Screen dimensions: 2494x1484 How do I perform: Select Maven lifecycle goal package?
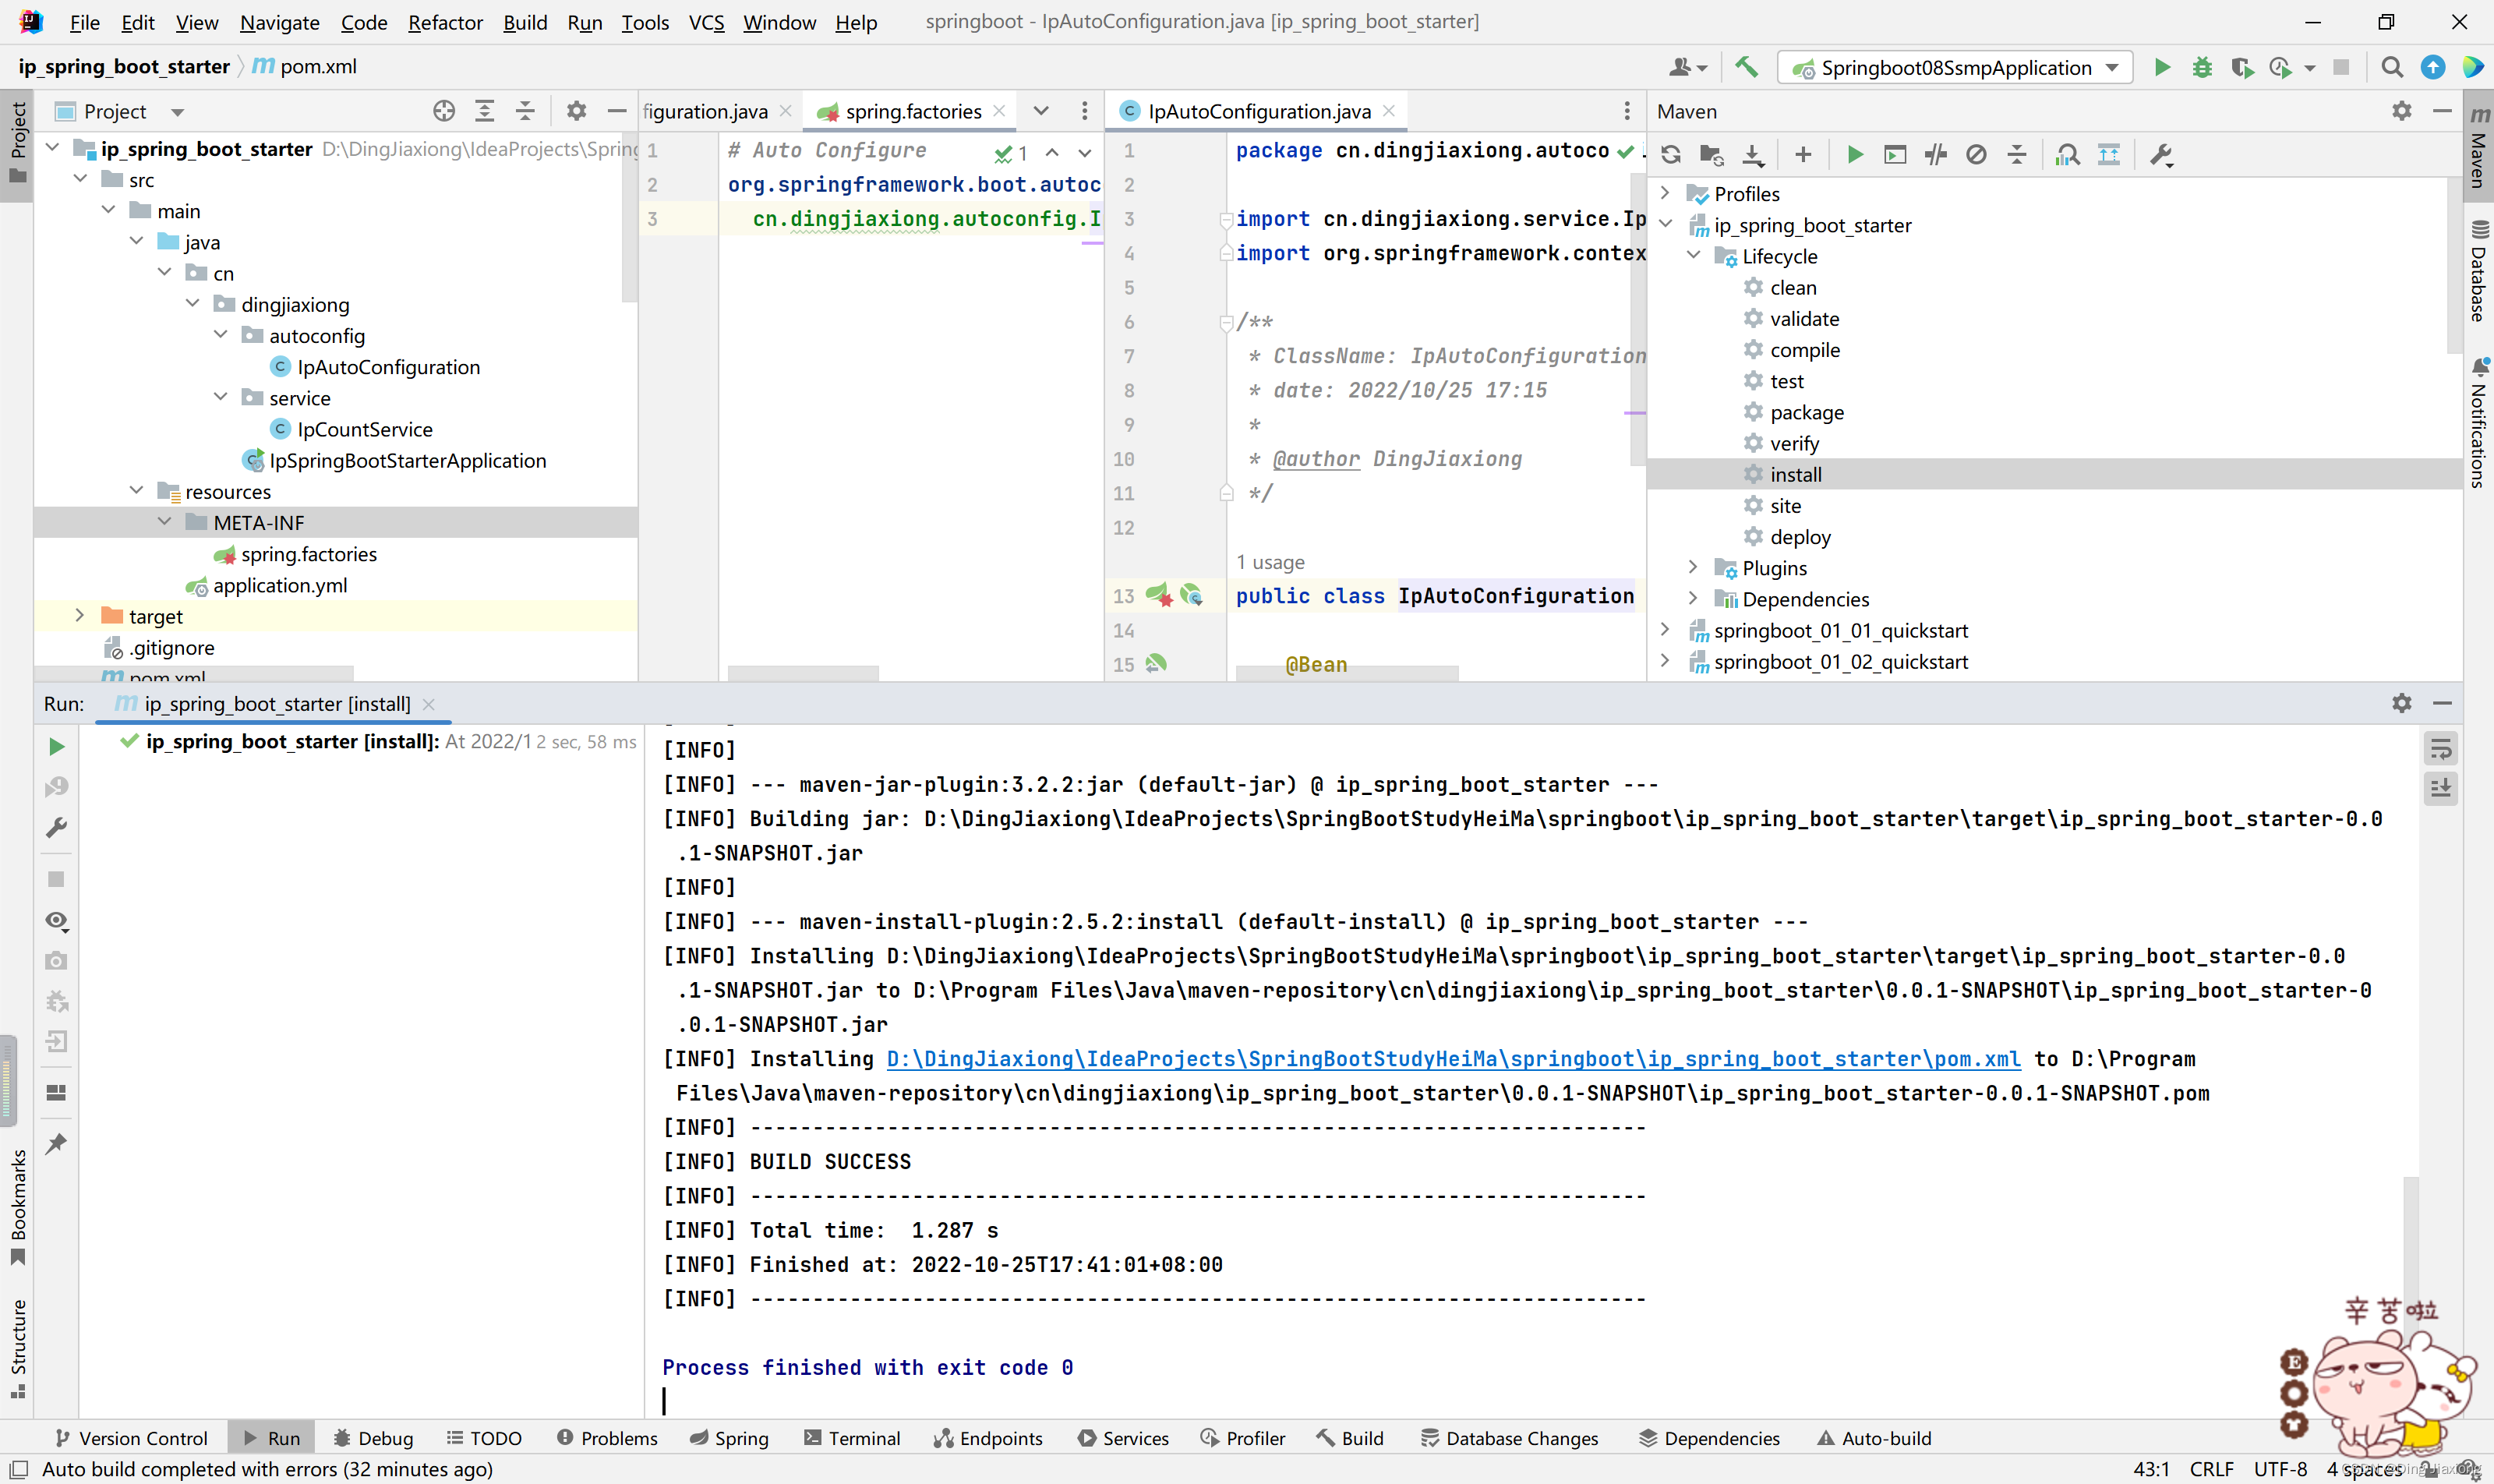coord(1806,412)
